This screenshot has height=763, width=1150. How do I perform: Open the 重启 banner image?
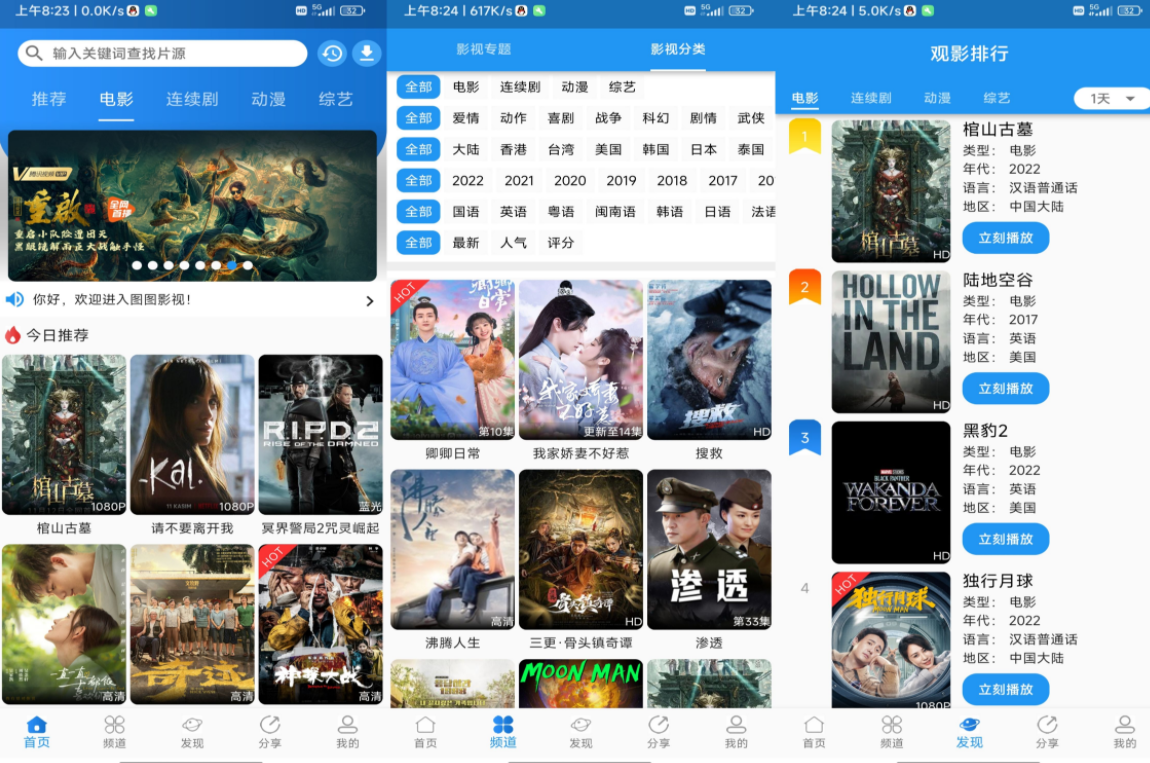point(192,205)
